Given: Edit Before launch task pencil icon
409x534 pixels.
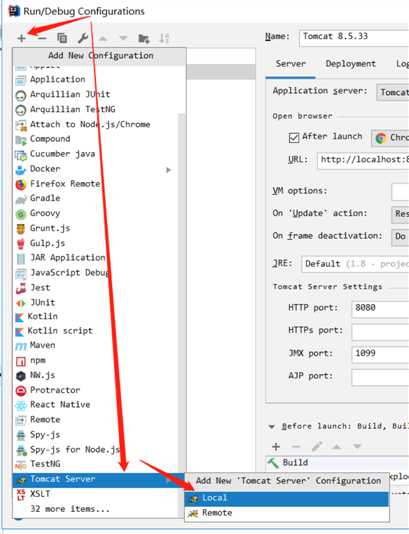Looking at the screenshot, I should pyautogui.click(x=317, y=446).
